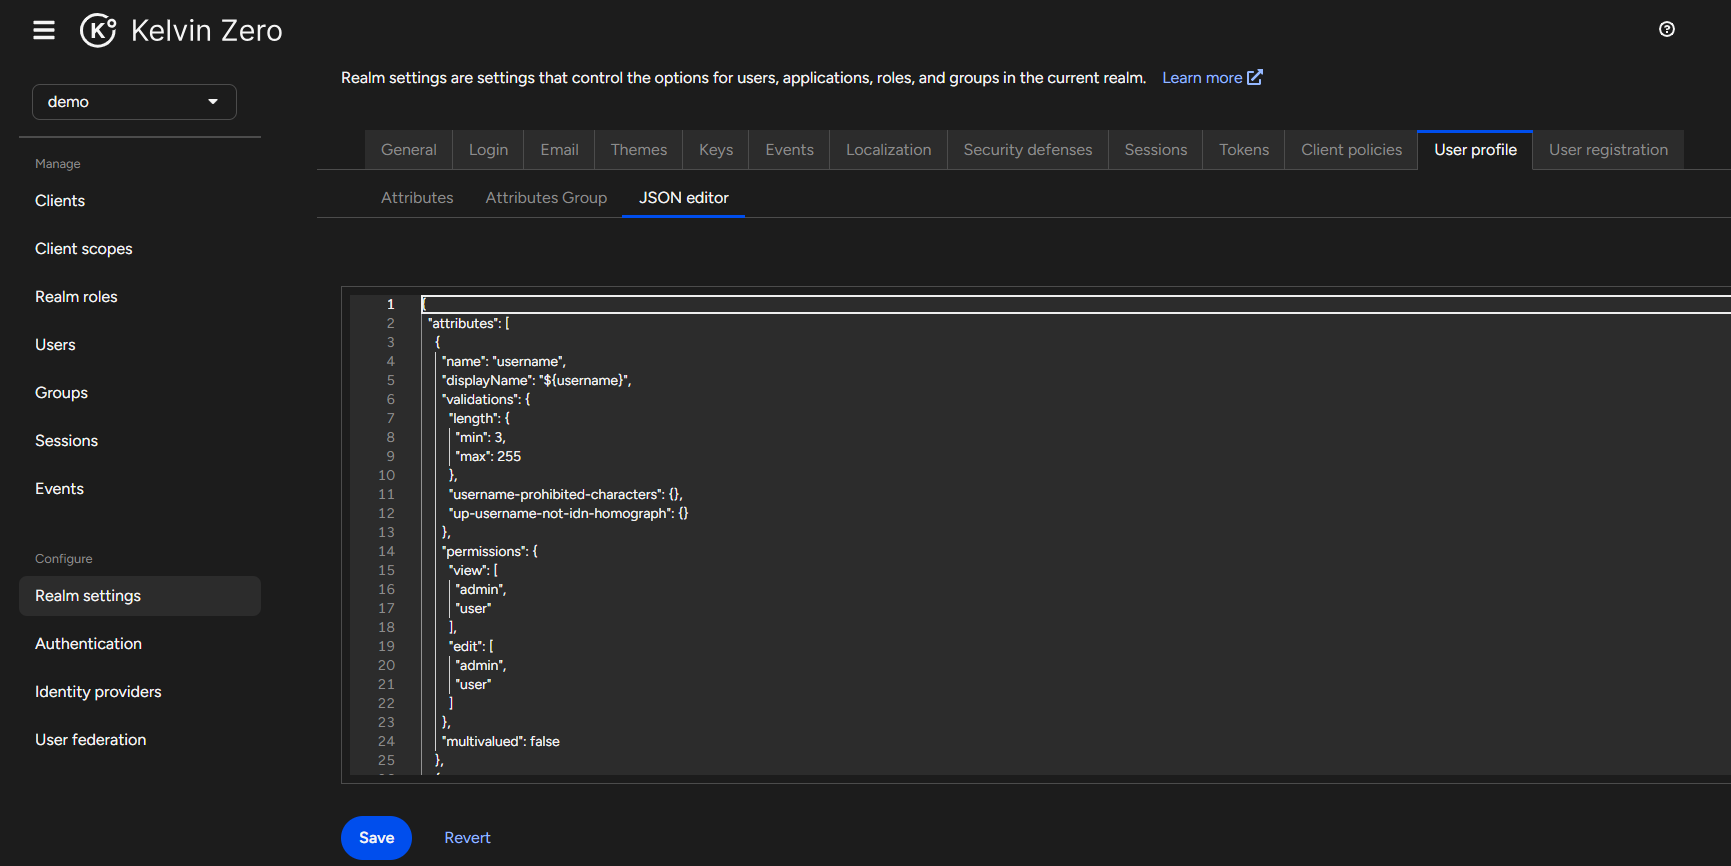Open the Tokens tab
The width and height of the screenshot is (1731, 866).
1244,150
